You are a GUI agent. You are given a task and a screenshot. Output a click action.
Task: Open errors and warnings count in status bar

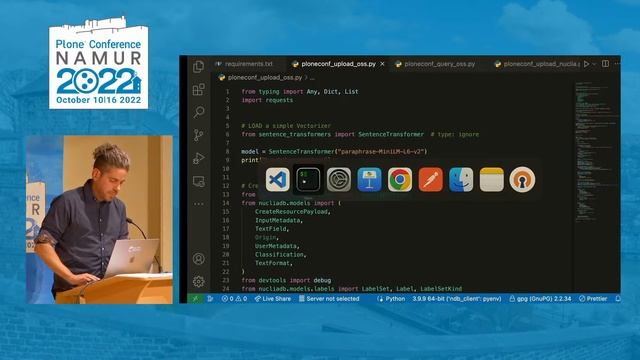pyautogui.click(x=234, y=299)
